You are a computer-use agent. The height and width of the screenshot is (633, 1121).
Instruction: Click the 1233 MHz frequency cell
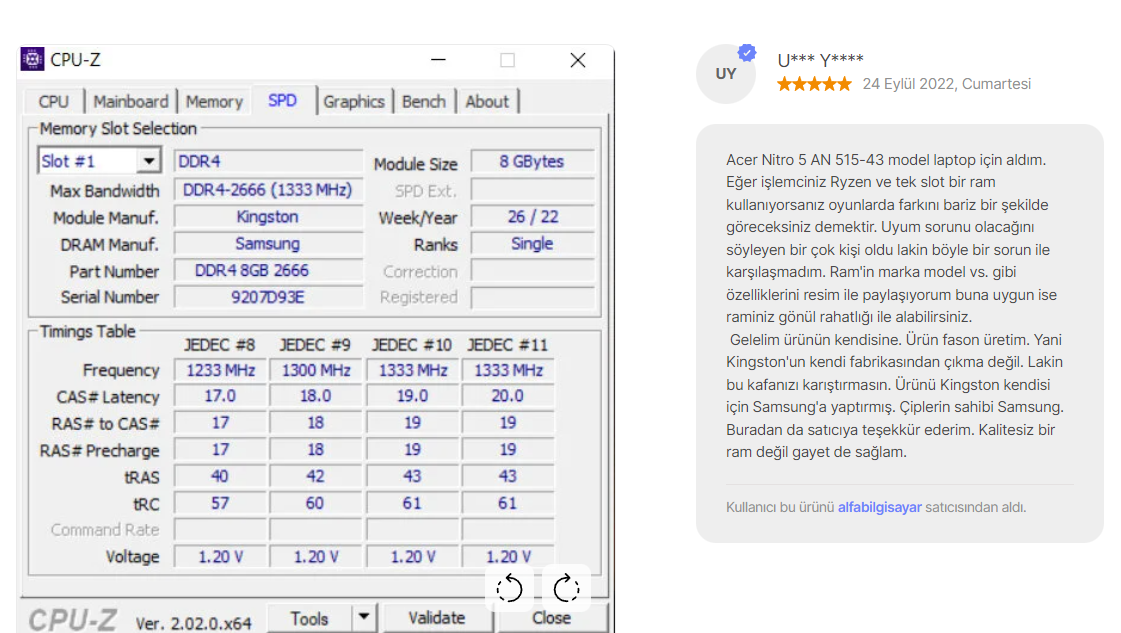pos(220,370)
